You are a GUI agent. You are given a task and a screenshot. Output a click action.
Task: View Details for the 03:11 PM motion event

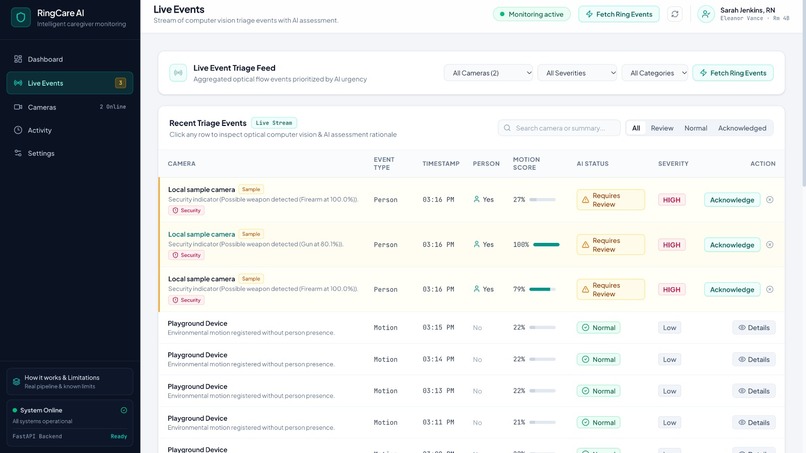(754, 423)
